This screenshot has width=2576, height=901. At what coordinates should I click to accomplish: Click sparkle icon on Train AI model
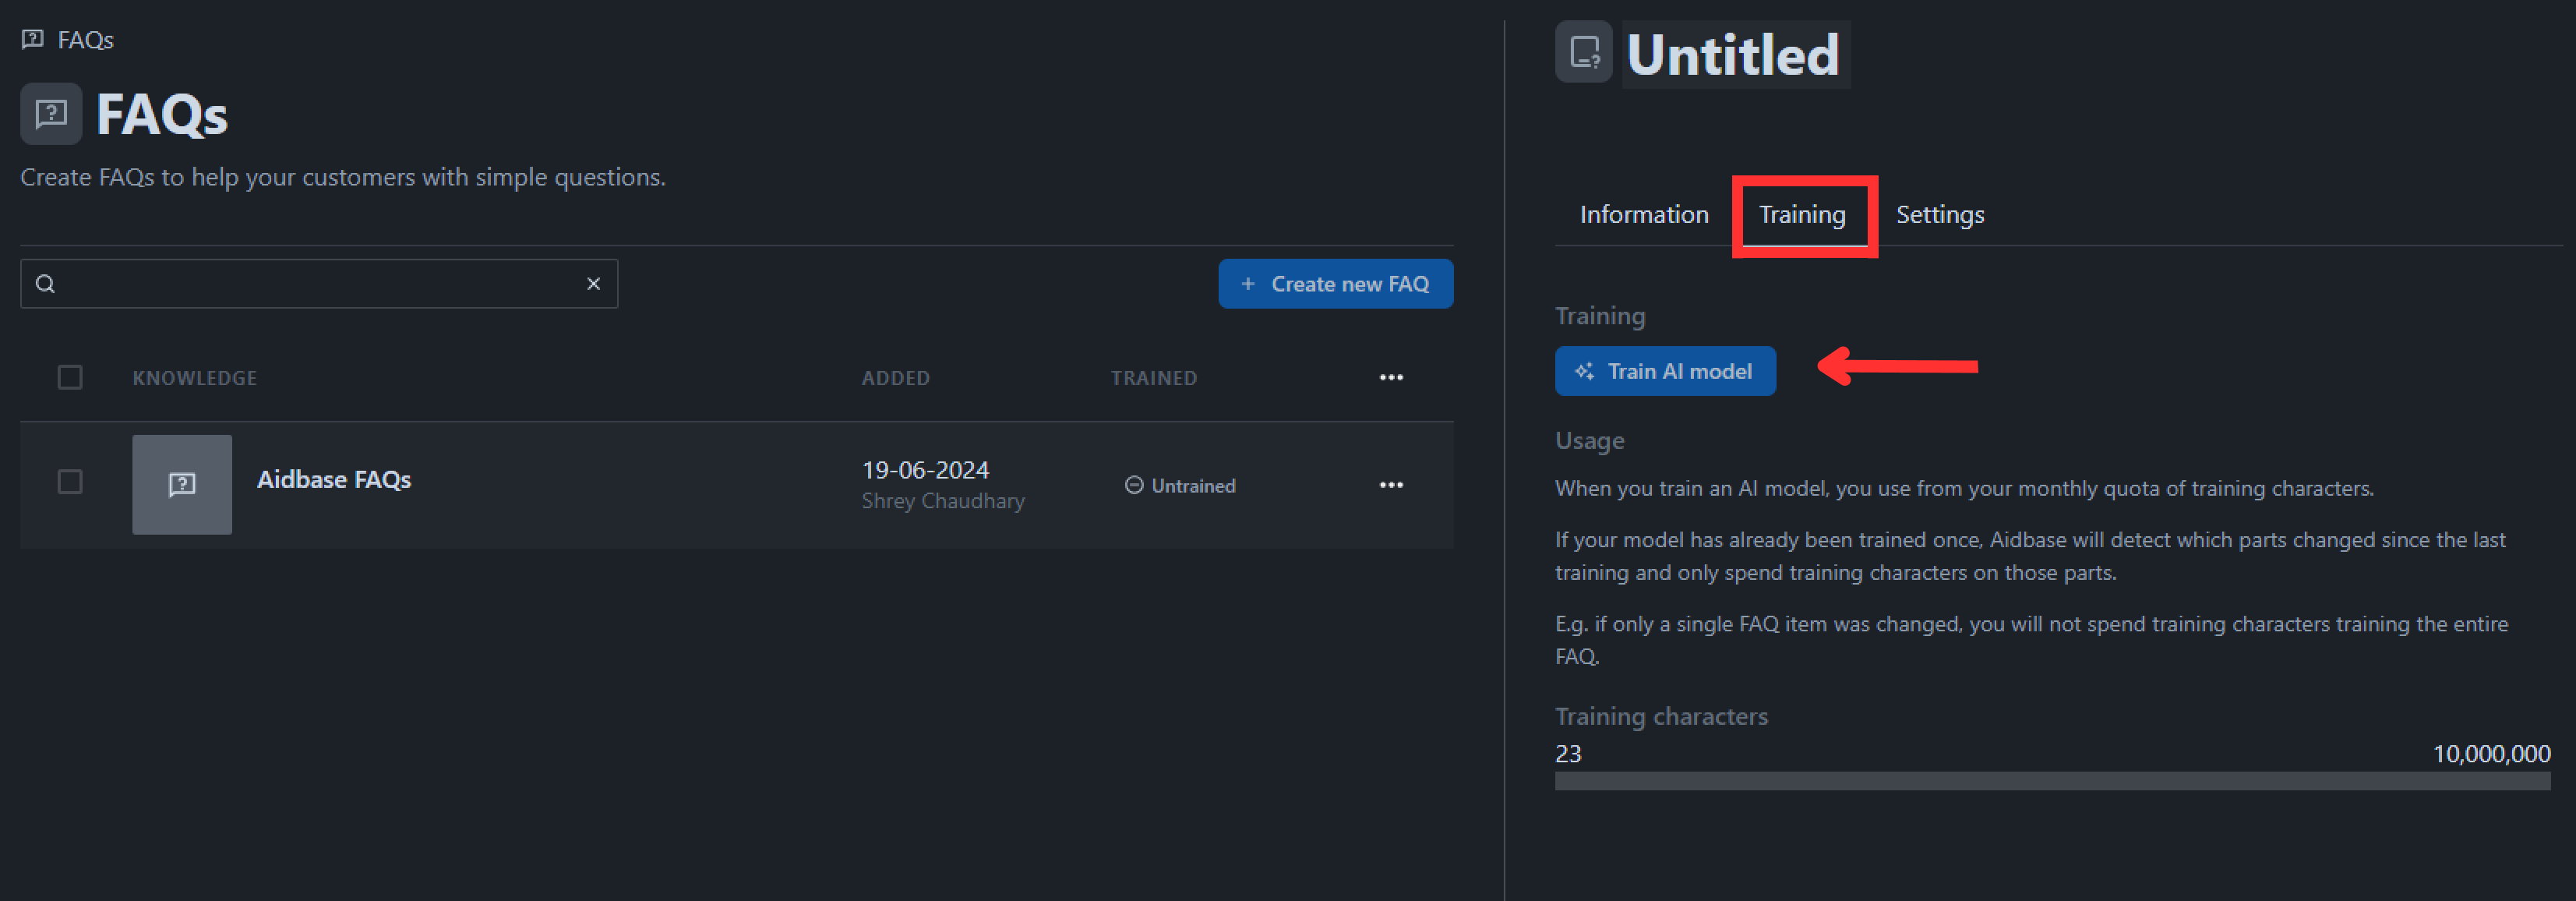coord(1584,372)
